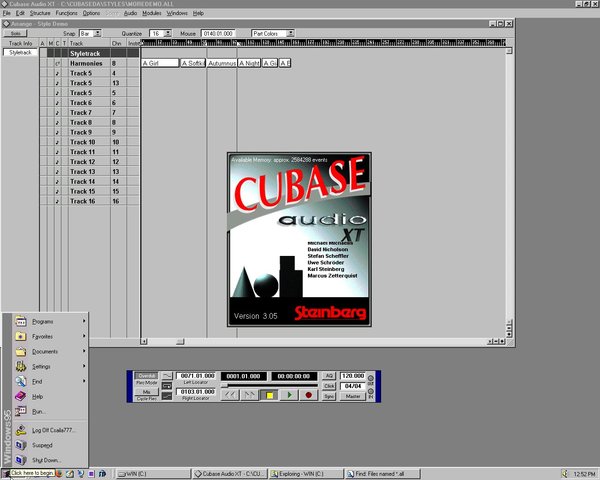Click the MIDI Out activity indicator
Screen dimensions: 600x480
point(370,379)
